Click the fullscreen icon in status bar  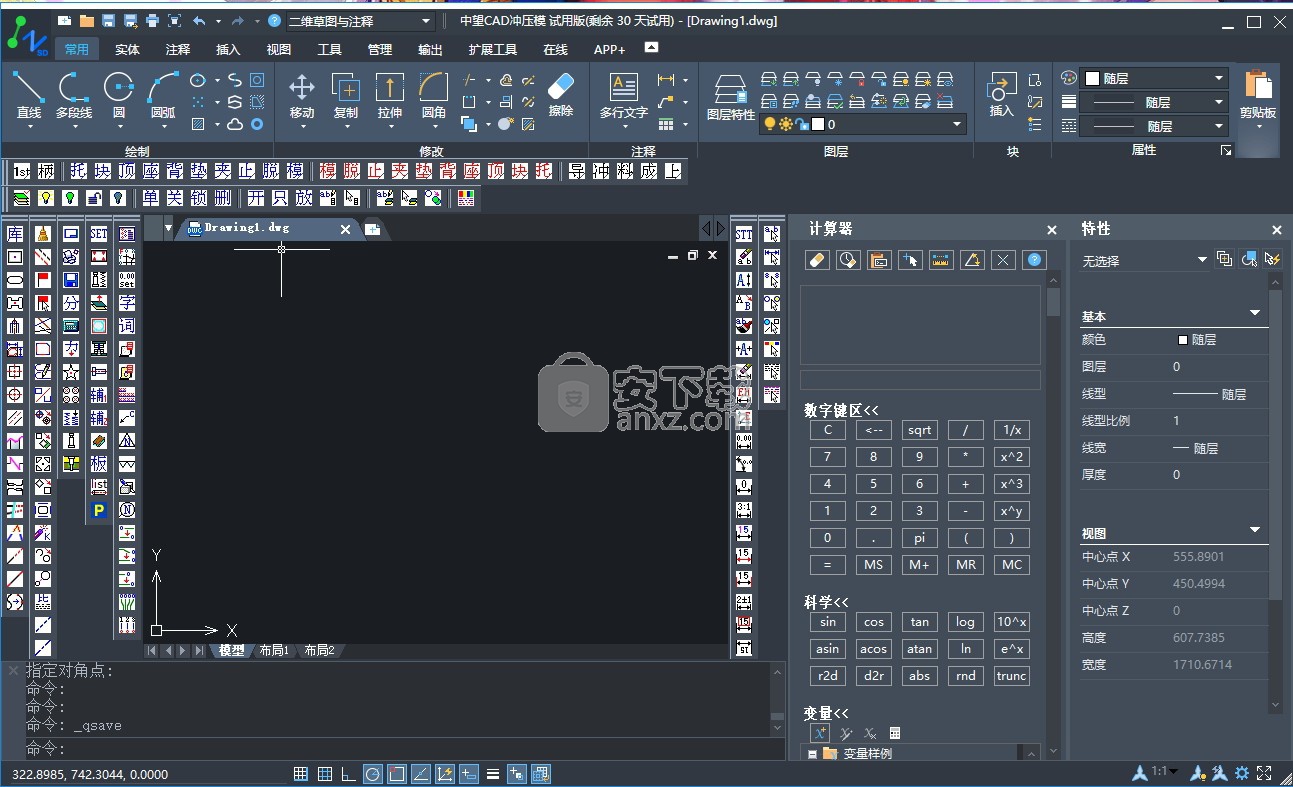click(x=1265, y=773)
